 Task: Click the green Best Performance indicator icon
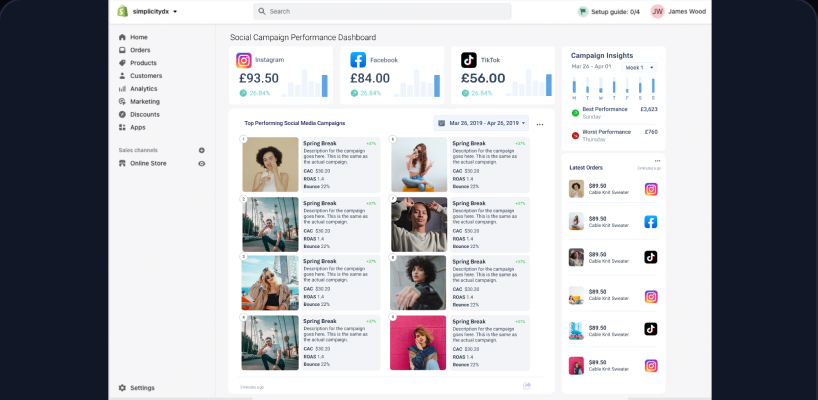tap(575, 113)
